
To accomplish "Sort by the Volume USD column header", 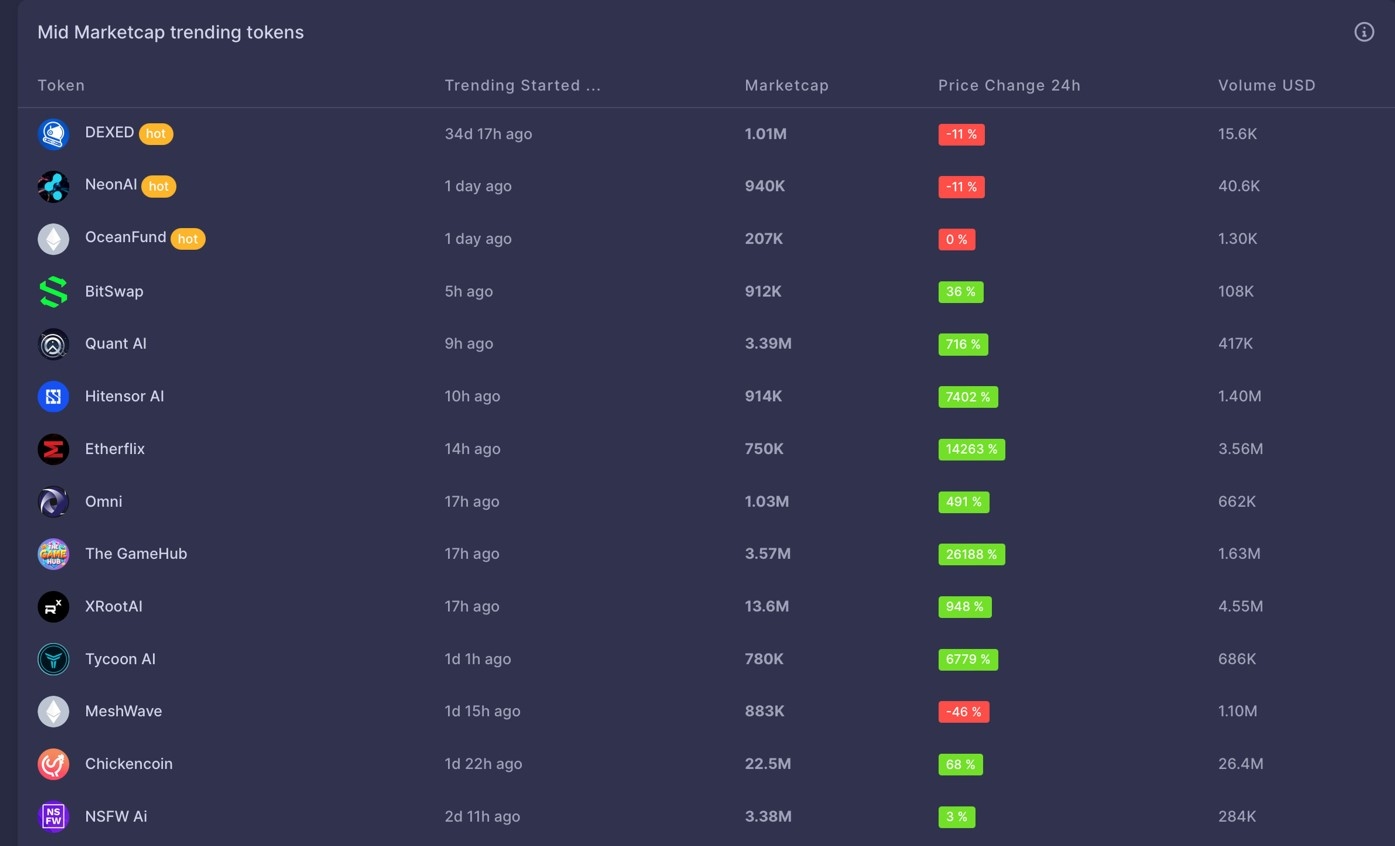I will pyautogui.click(x=1266, y=86).
